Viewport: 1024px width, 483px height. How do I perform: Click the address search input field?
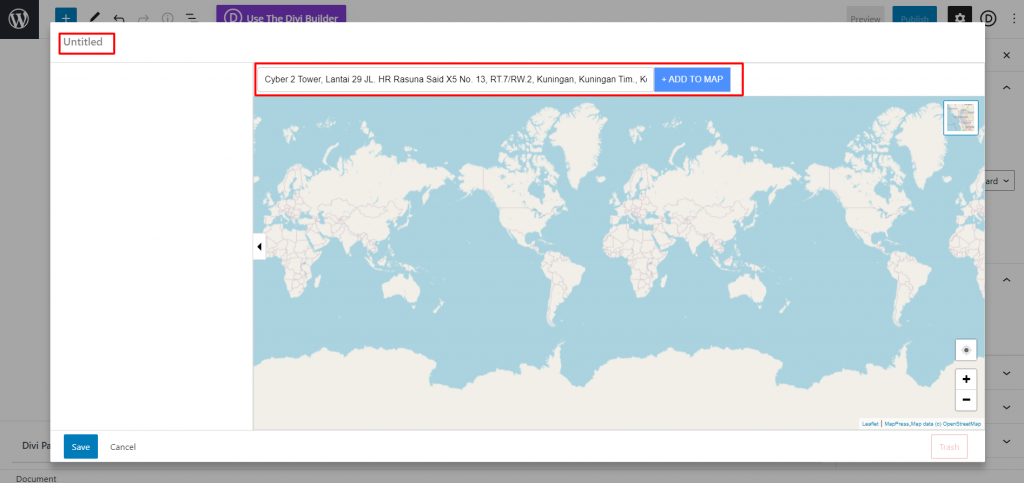tap(455, 79)
